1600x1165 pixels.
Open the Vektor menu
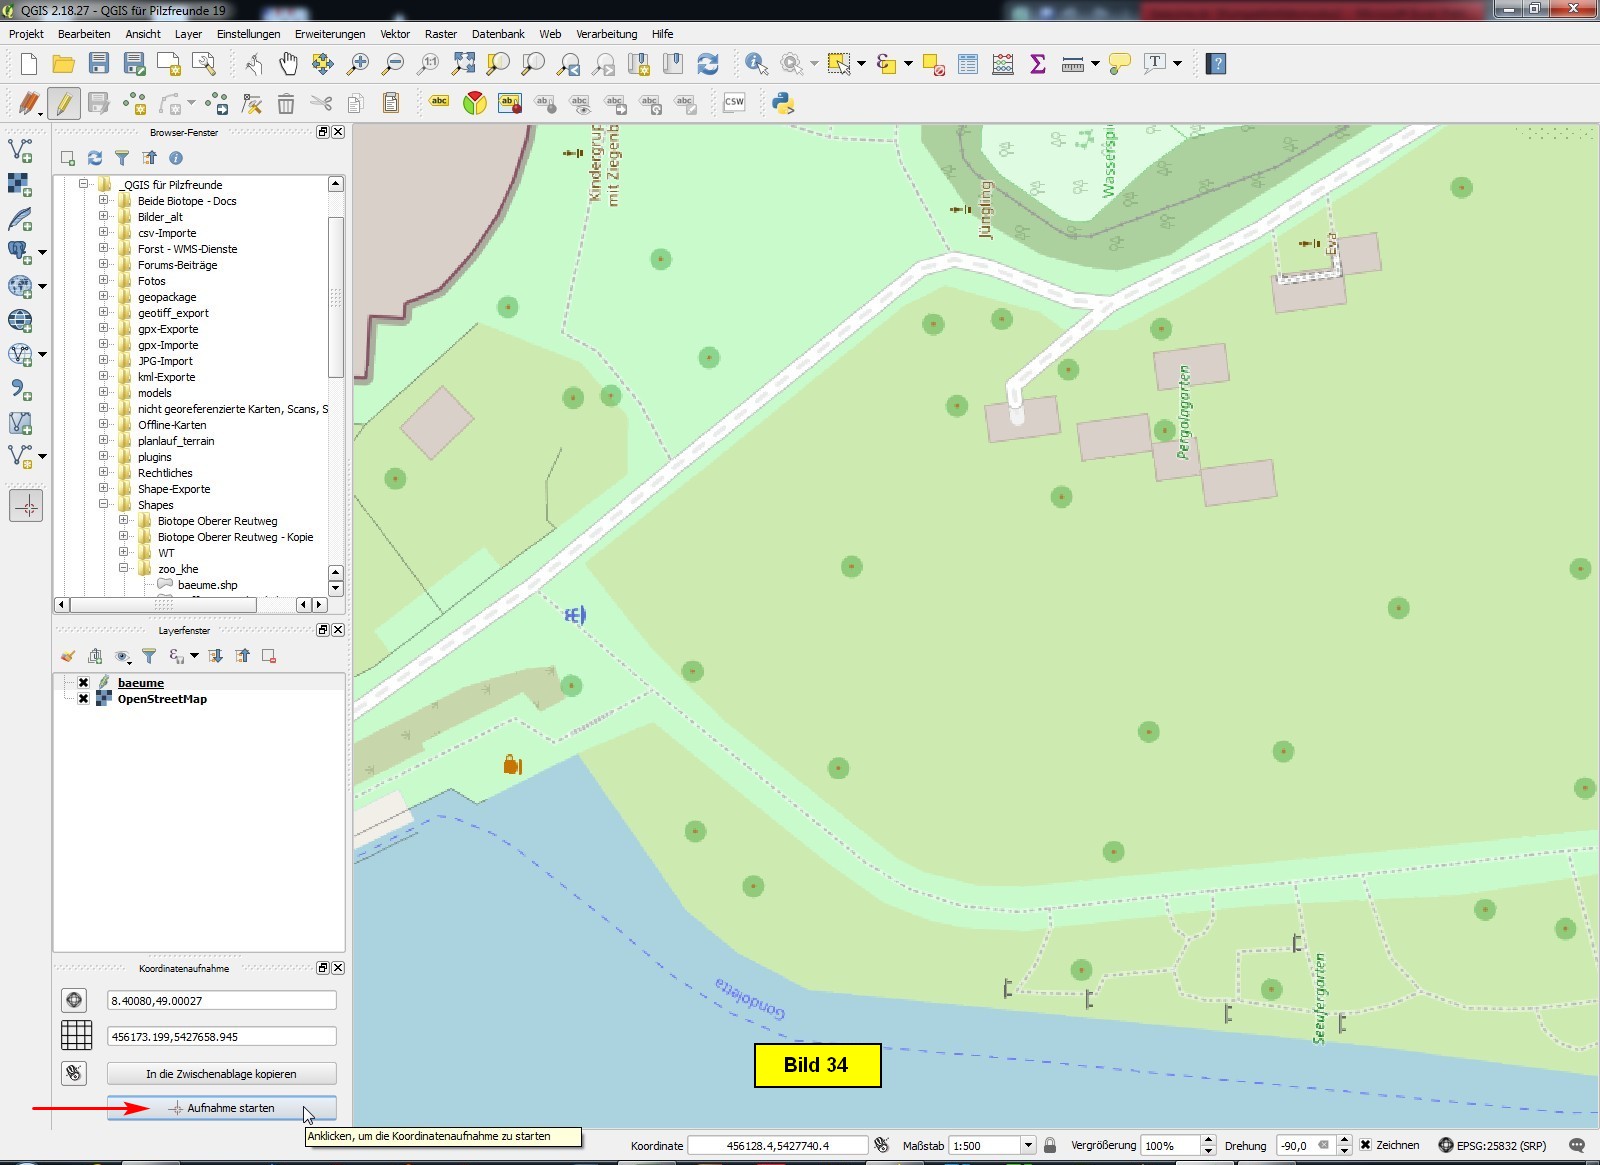click(395, 34)
